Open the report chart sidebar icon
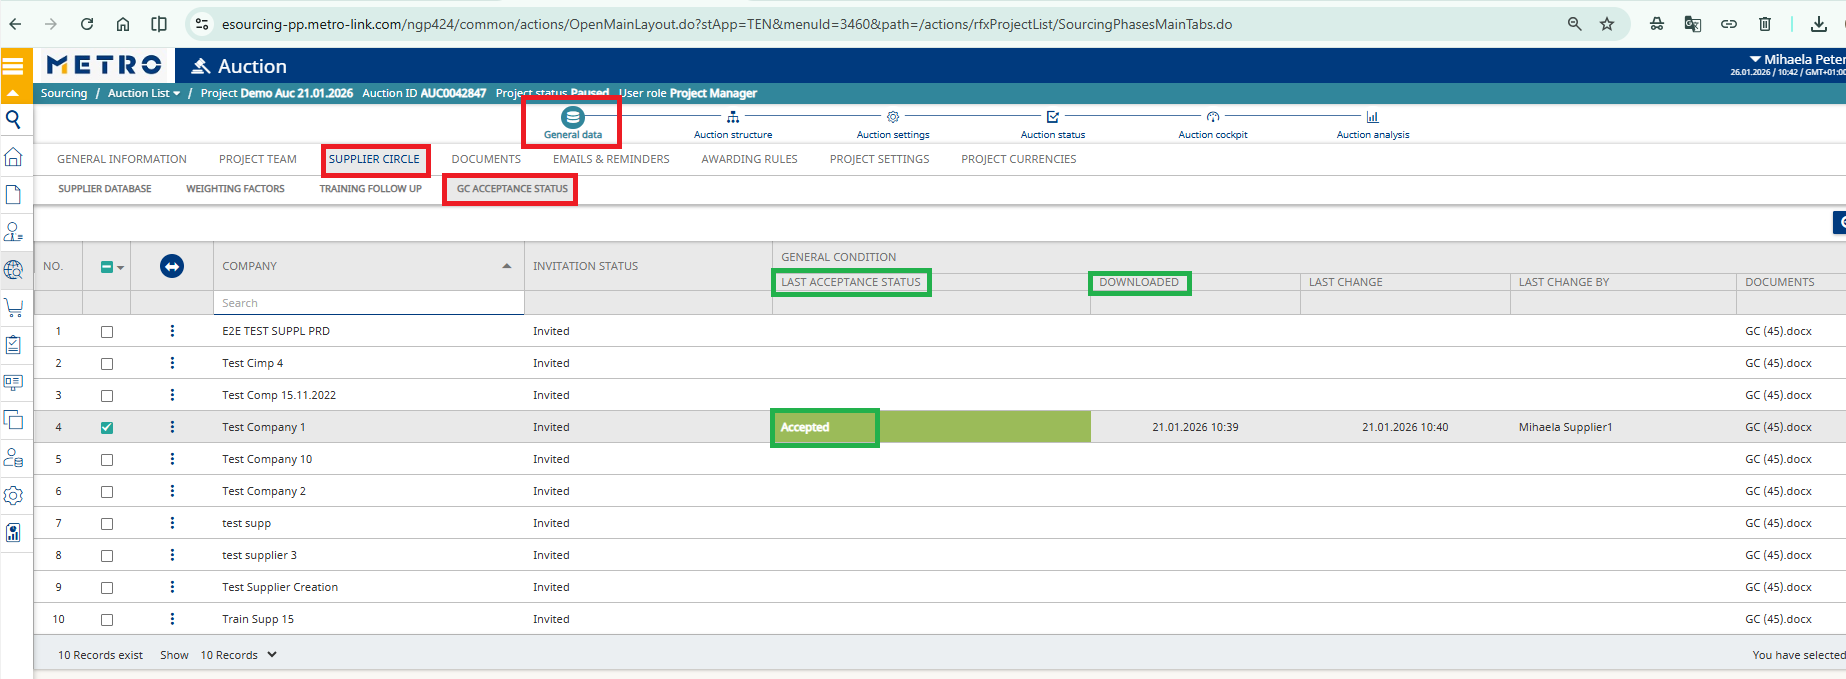 coord(13,532)
